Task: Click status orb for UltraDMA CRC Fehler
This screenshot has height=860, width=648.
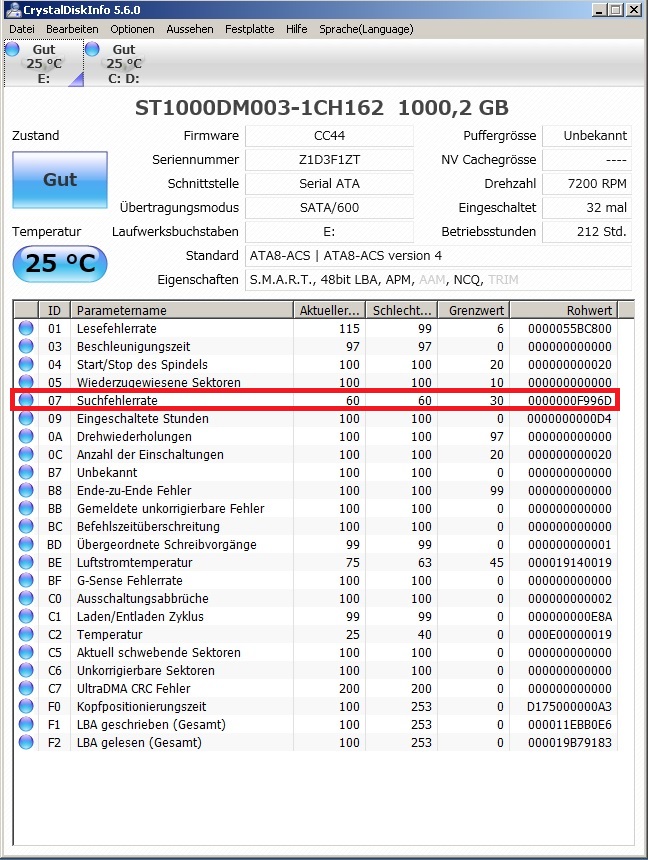Action: tap(26, 688)
